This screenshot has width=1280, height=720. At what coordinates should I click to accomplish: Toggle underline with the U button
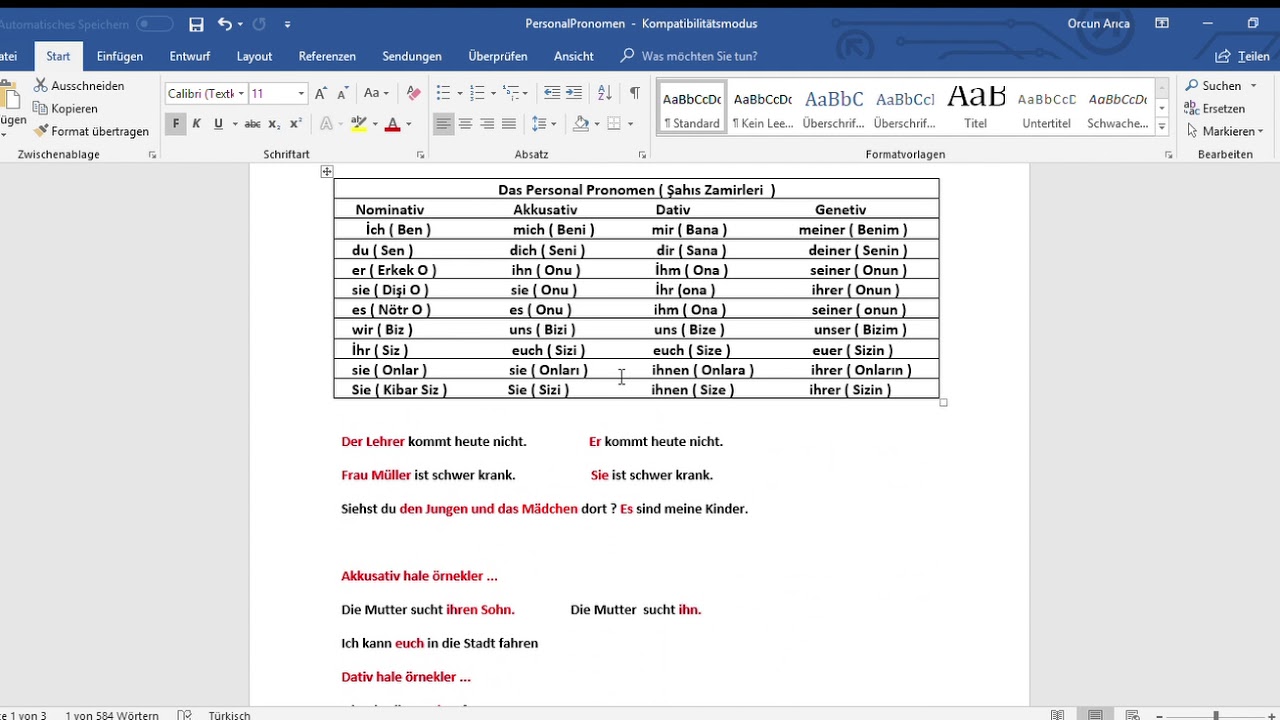(217, 124)
